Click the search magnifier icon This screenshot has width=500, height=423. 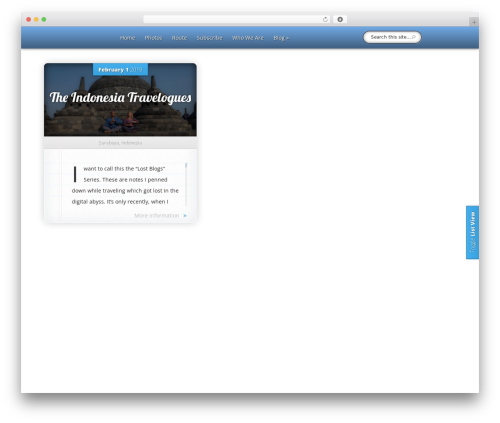click(414, 37)
